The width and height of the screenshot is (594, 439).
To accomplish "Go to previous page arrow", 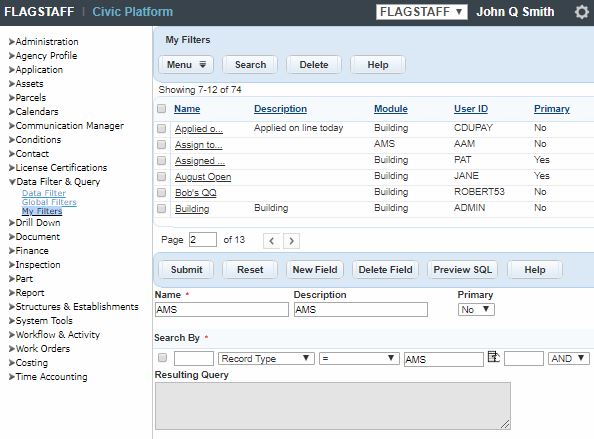I will tap(272, 241).
